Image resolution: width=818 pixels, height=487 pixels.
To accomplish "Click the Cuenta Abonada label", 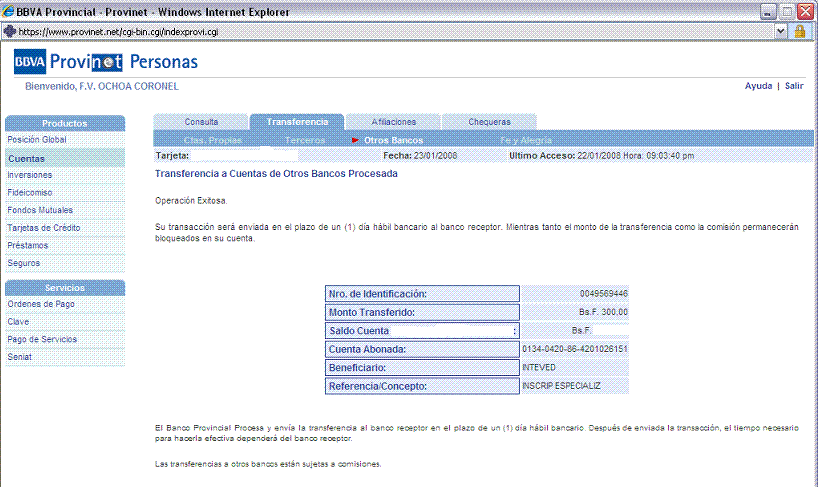I will pyautogui.click(x=422, y=349).
